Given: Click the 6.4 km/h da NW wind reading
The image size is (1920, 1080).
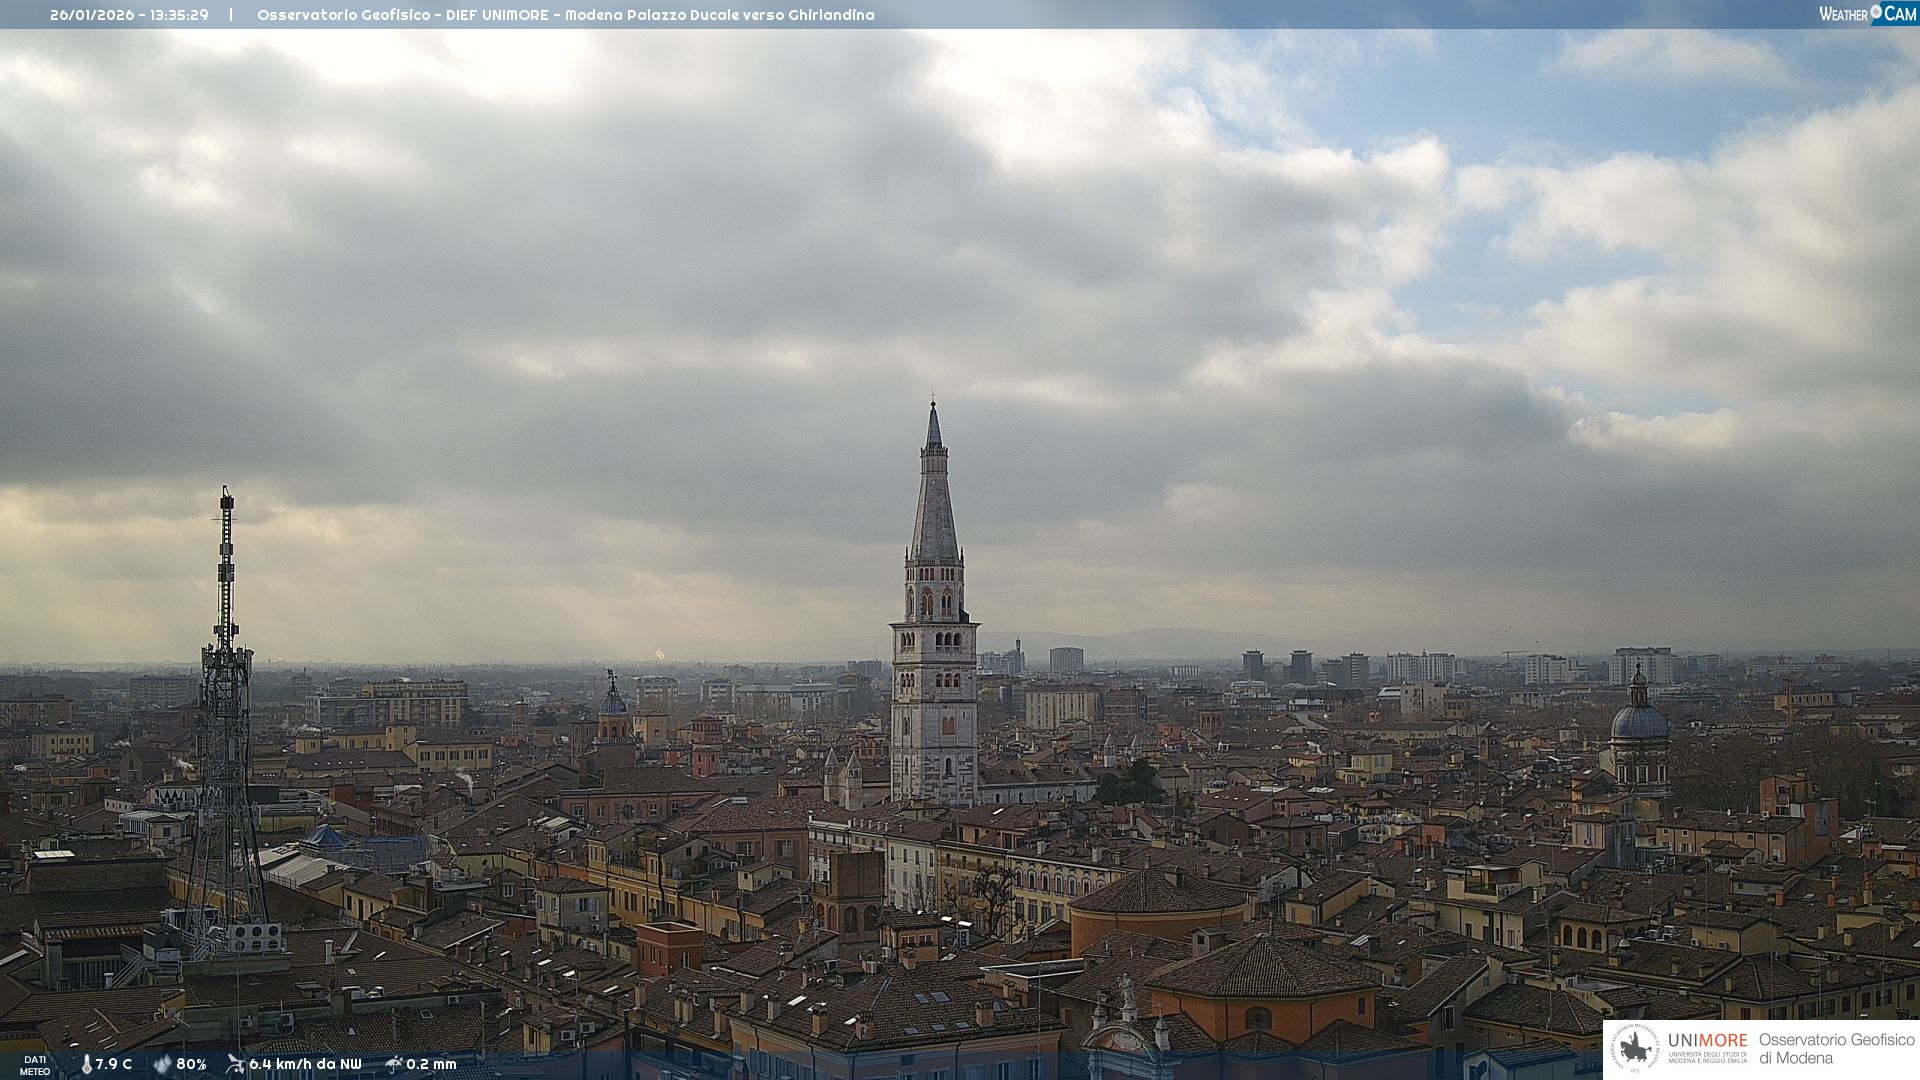Looking at the screenshot, I should tap(305, 1064).
